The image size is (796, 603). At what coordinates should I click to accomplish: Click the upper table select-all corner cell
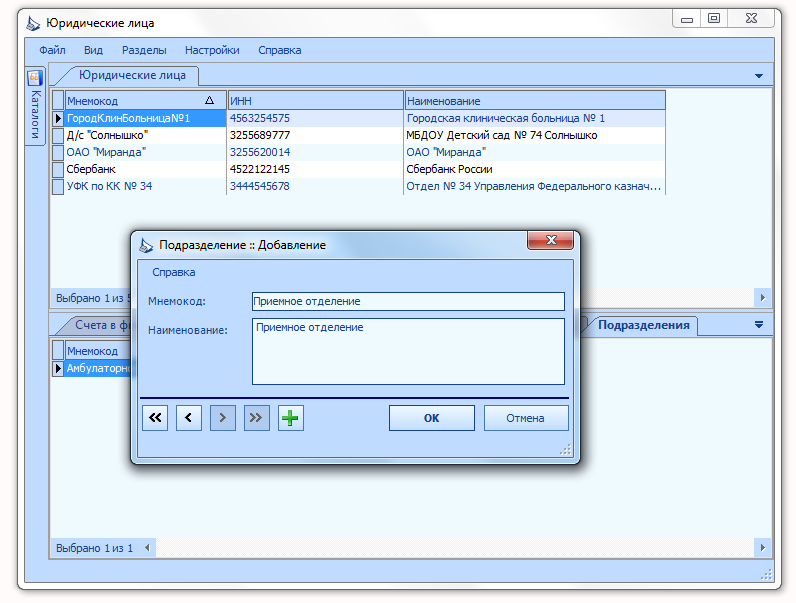[x=58, y=100]
